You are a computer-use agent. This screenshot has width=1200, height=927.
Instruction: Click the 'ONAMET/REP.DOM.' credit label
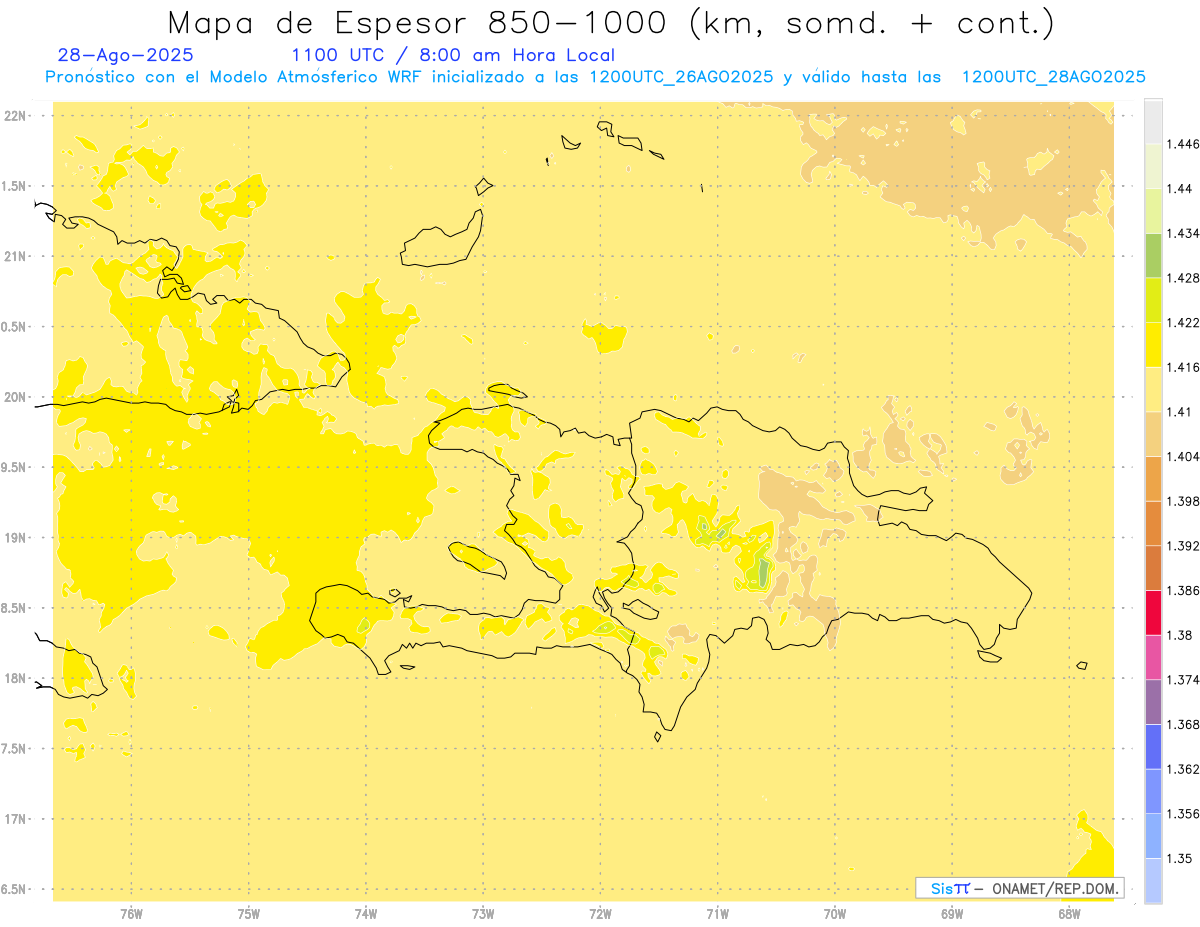click(1057, 888)
